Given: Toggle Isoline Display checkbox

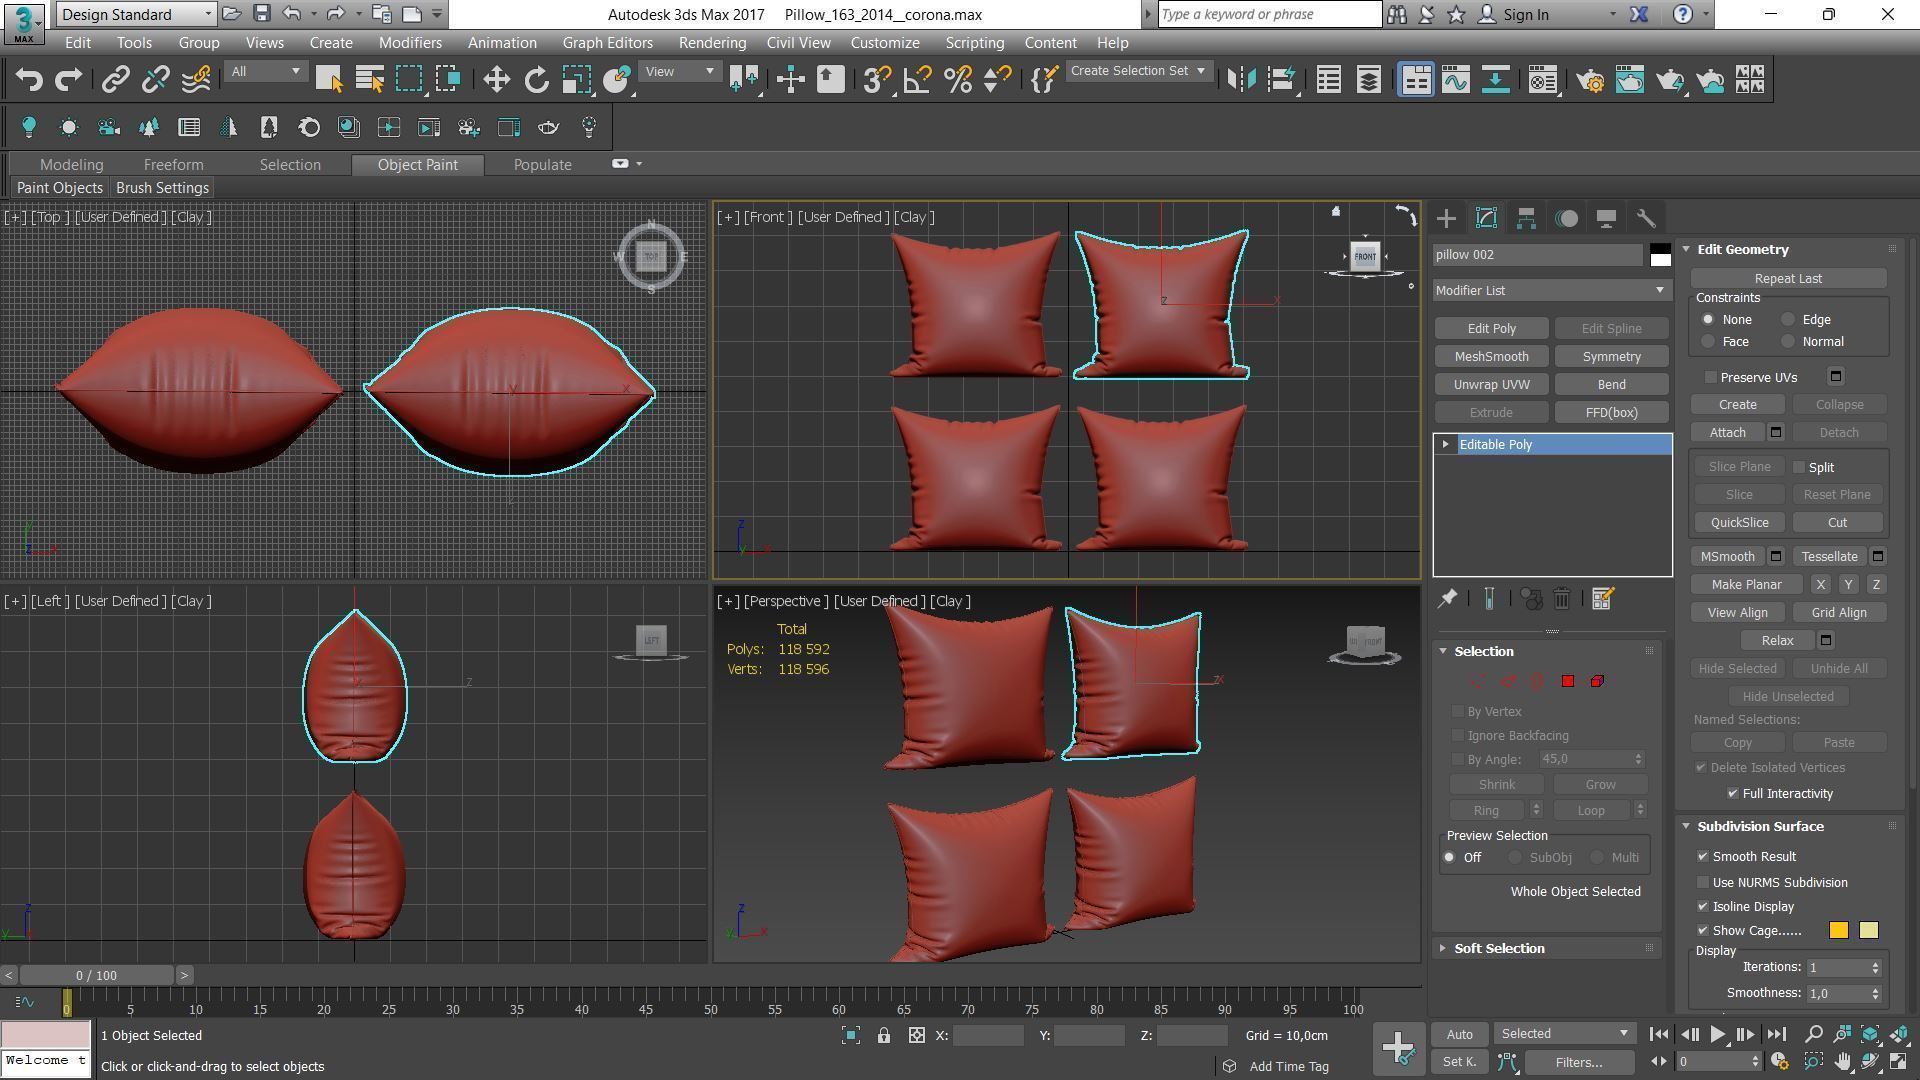Looking at the screenshot, I should [x=1703, y=907].
